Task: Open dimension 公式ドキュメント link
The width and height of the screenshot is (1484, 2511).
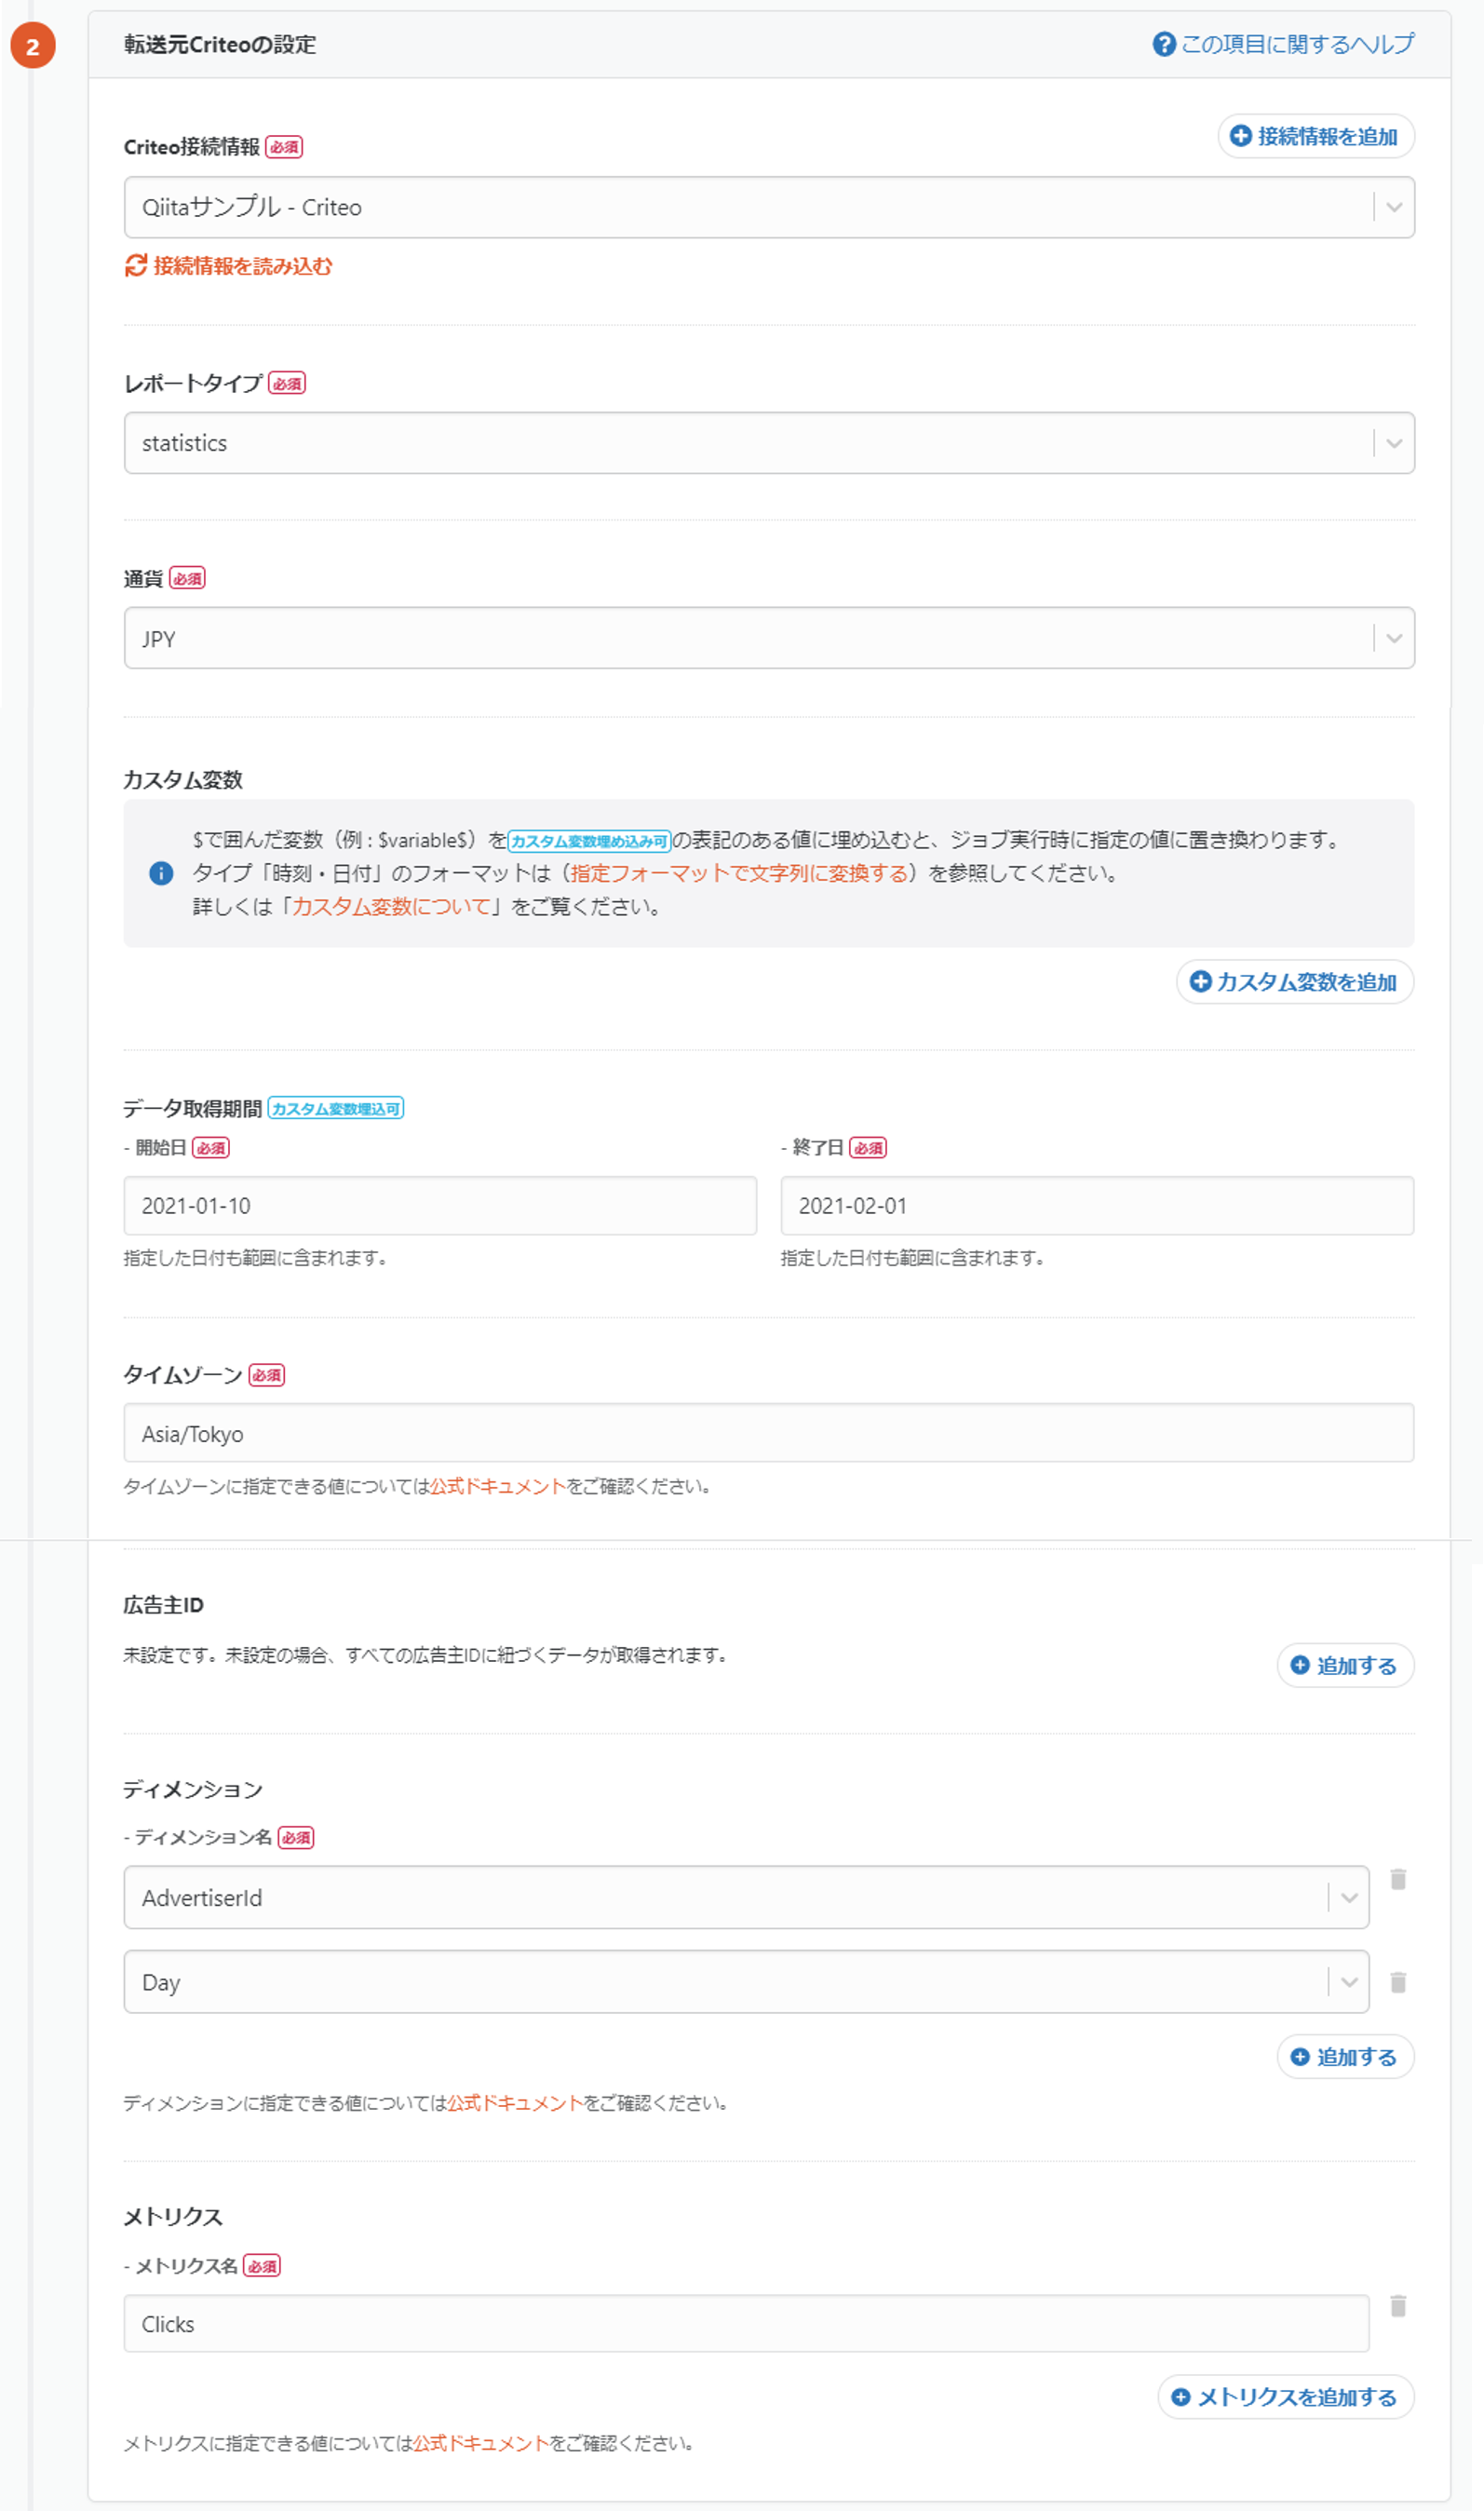Action: [515, 2103]
